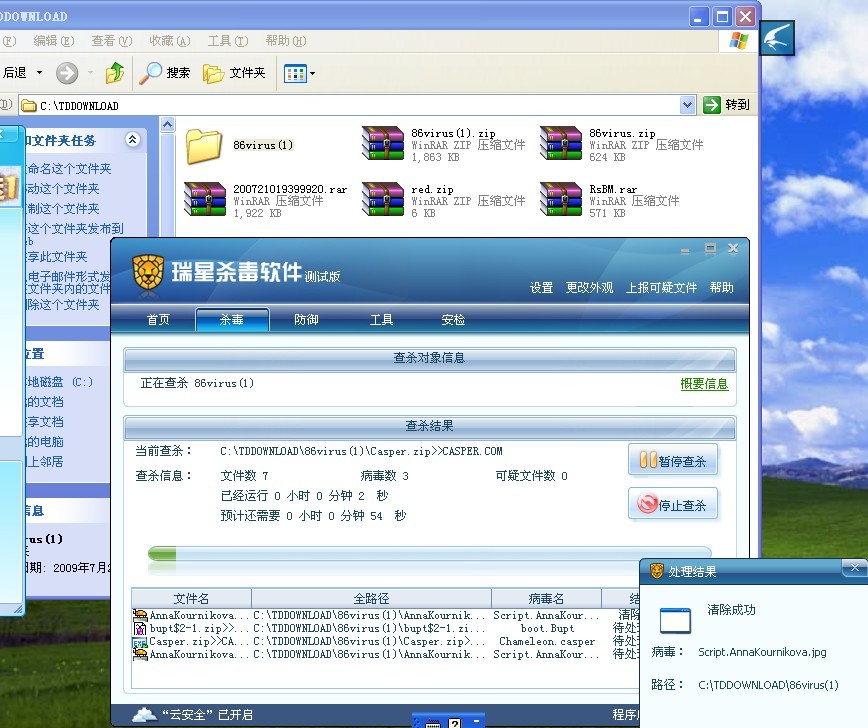Open the Favorites (收藏) menu

tap(170, 40)
